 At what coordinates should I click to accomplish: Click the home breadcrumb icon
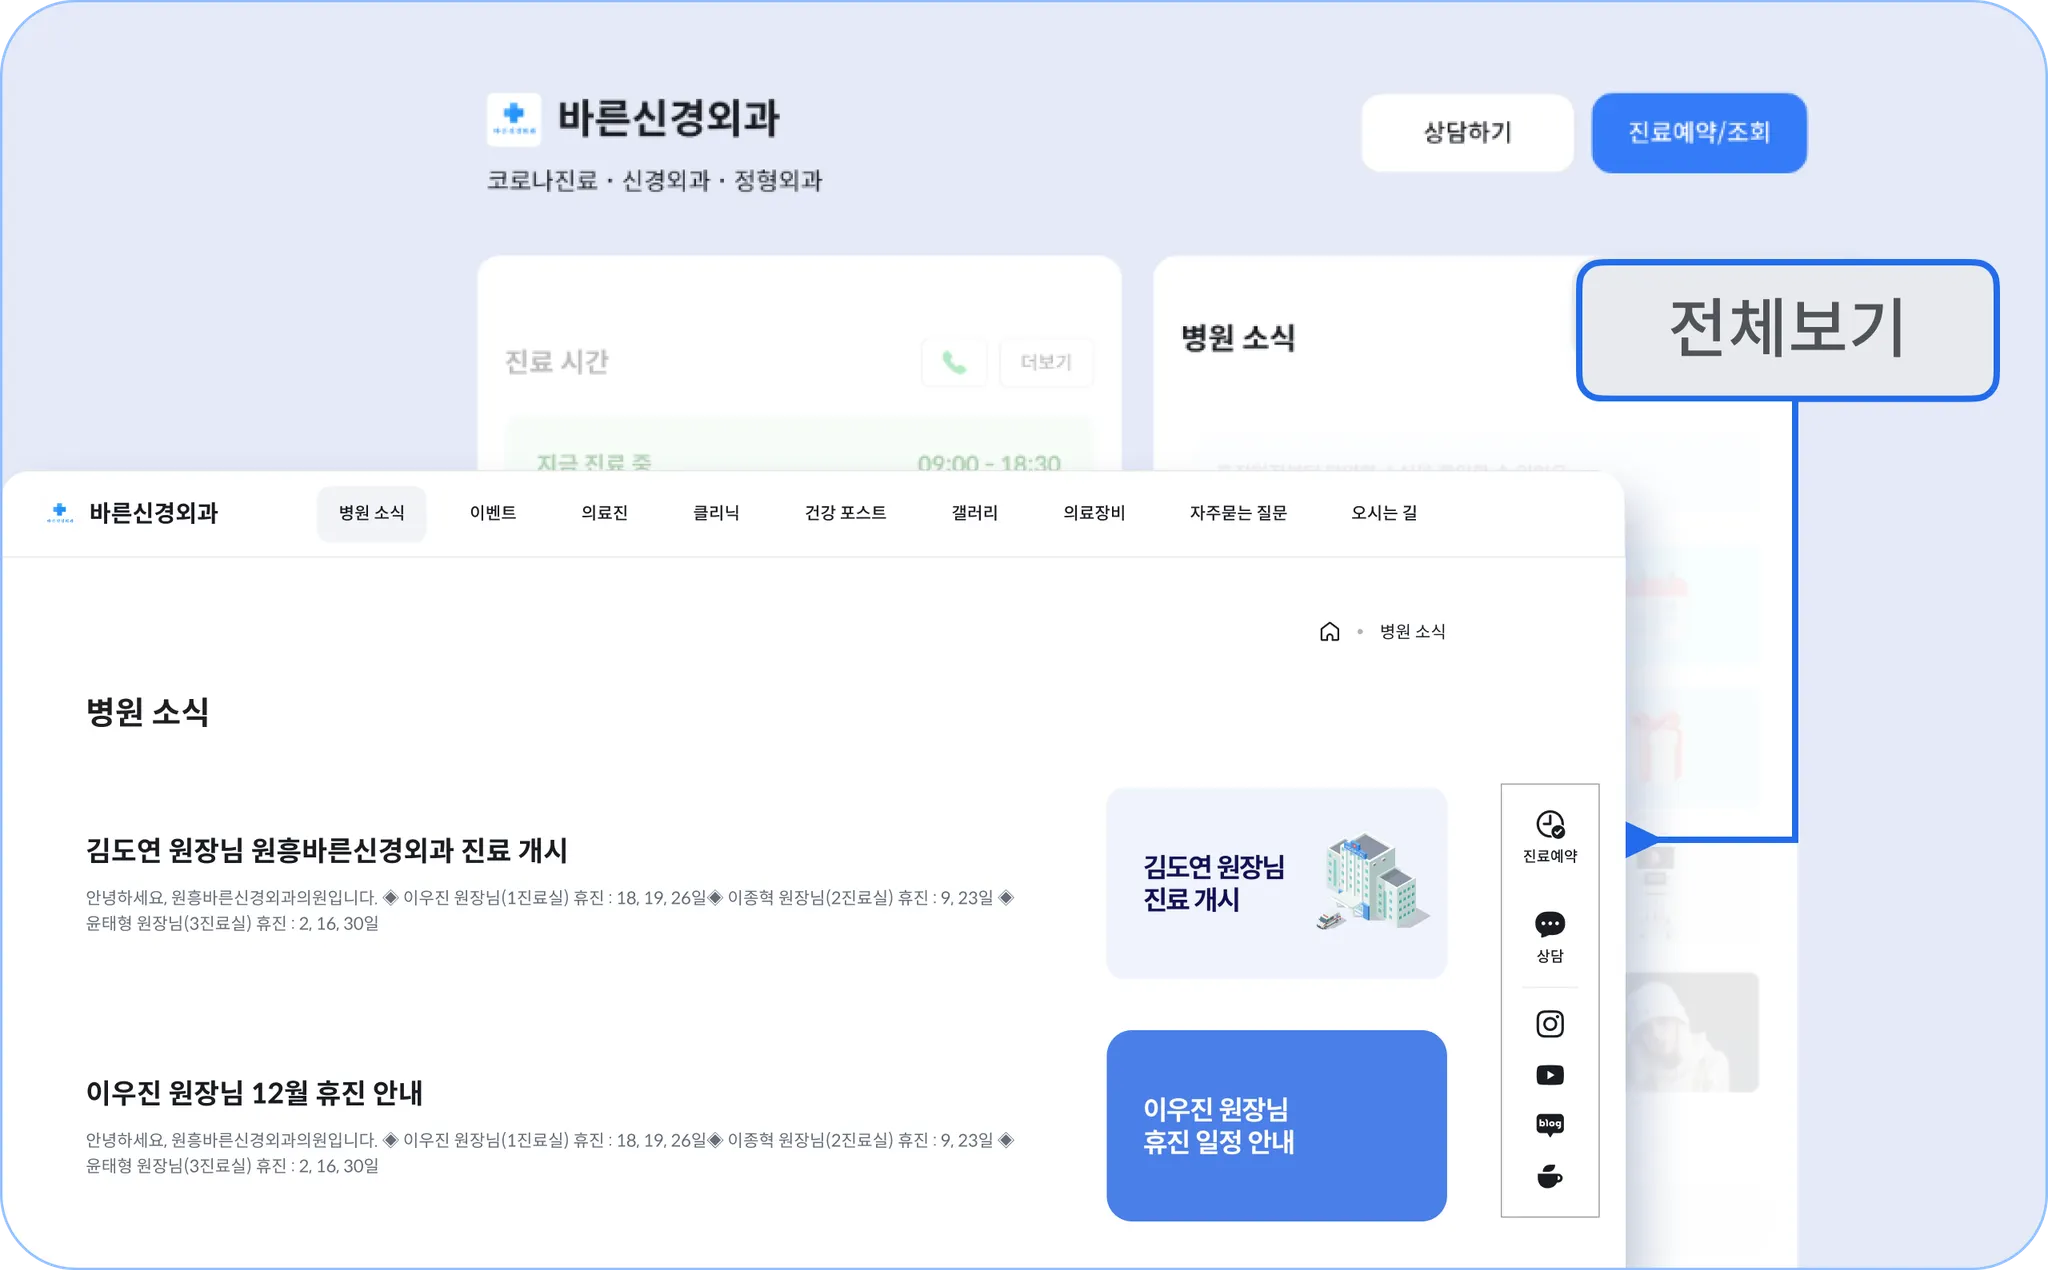pyautogui.click(x=1329, y=631)
